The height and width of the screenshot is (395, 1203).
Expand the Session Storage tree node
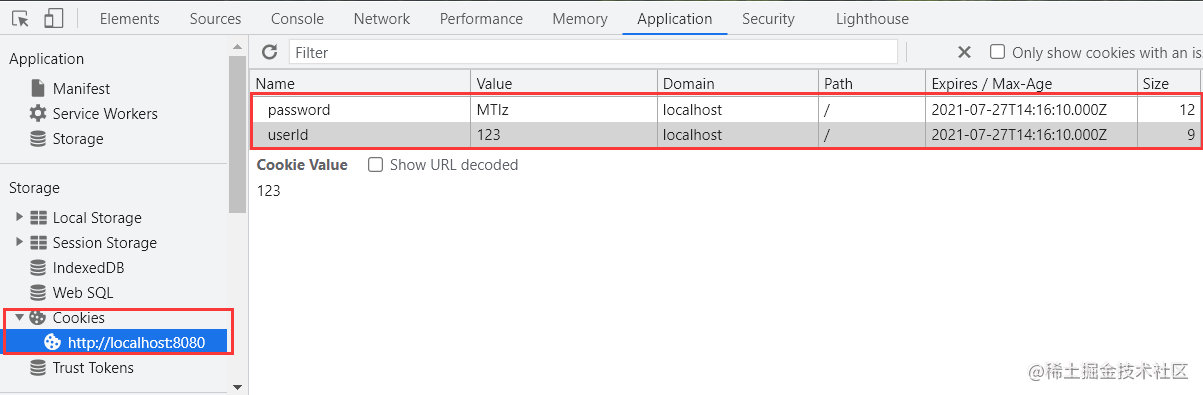tap(19, 242)
